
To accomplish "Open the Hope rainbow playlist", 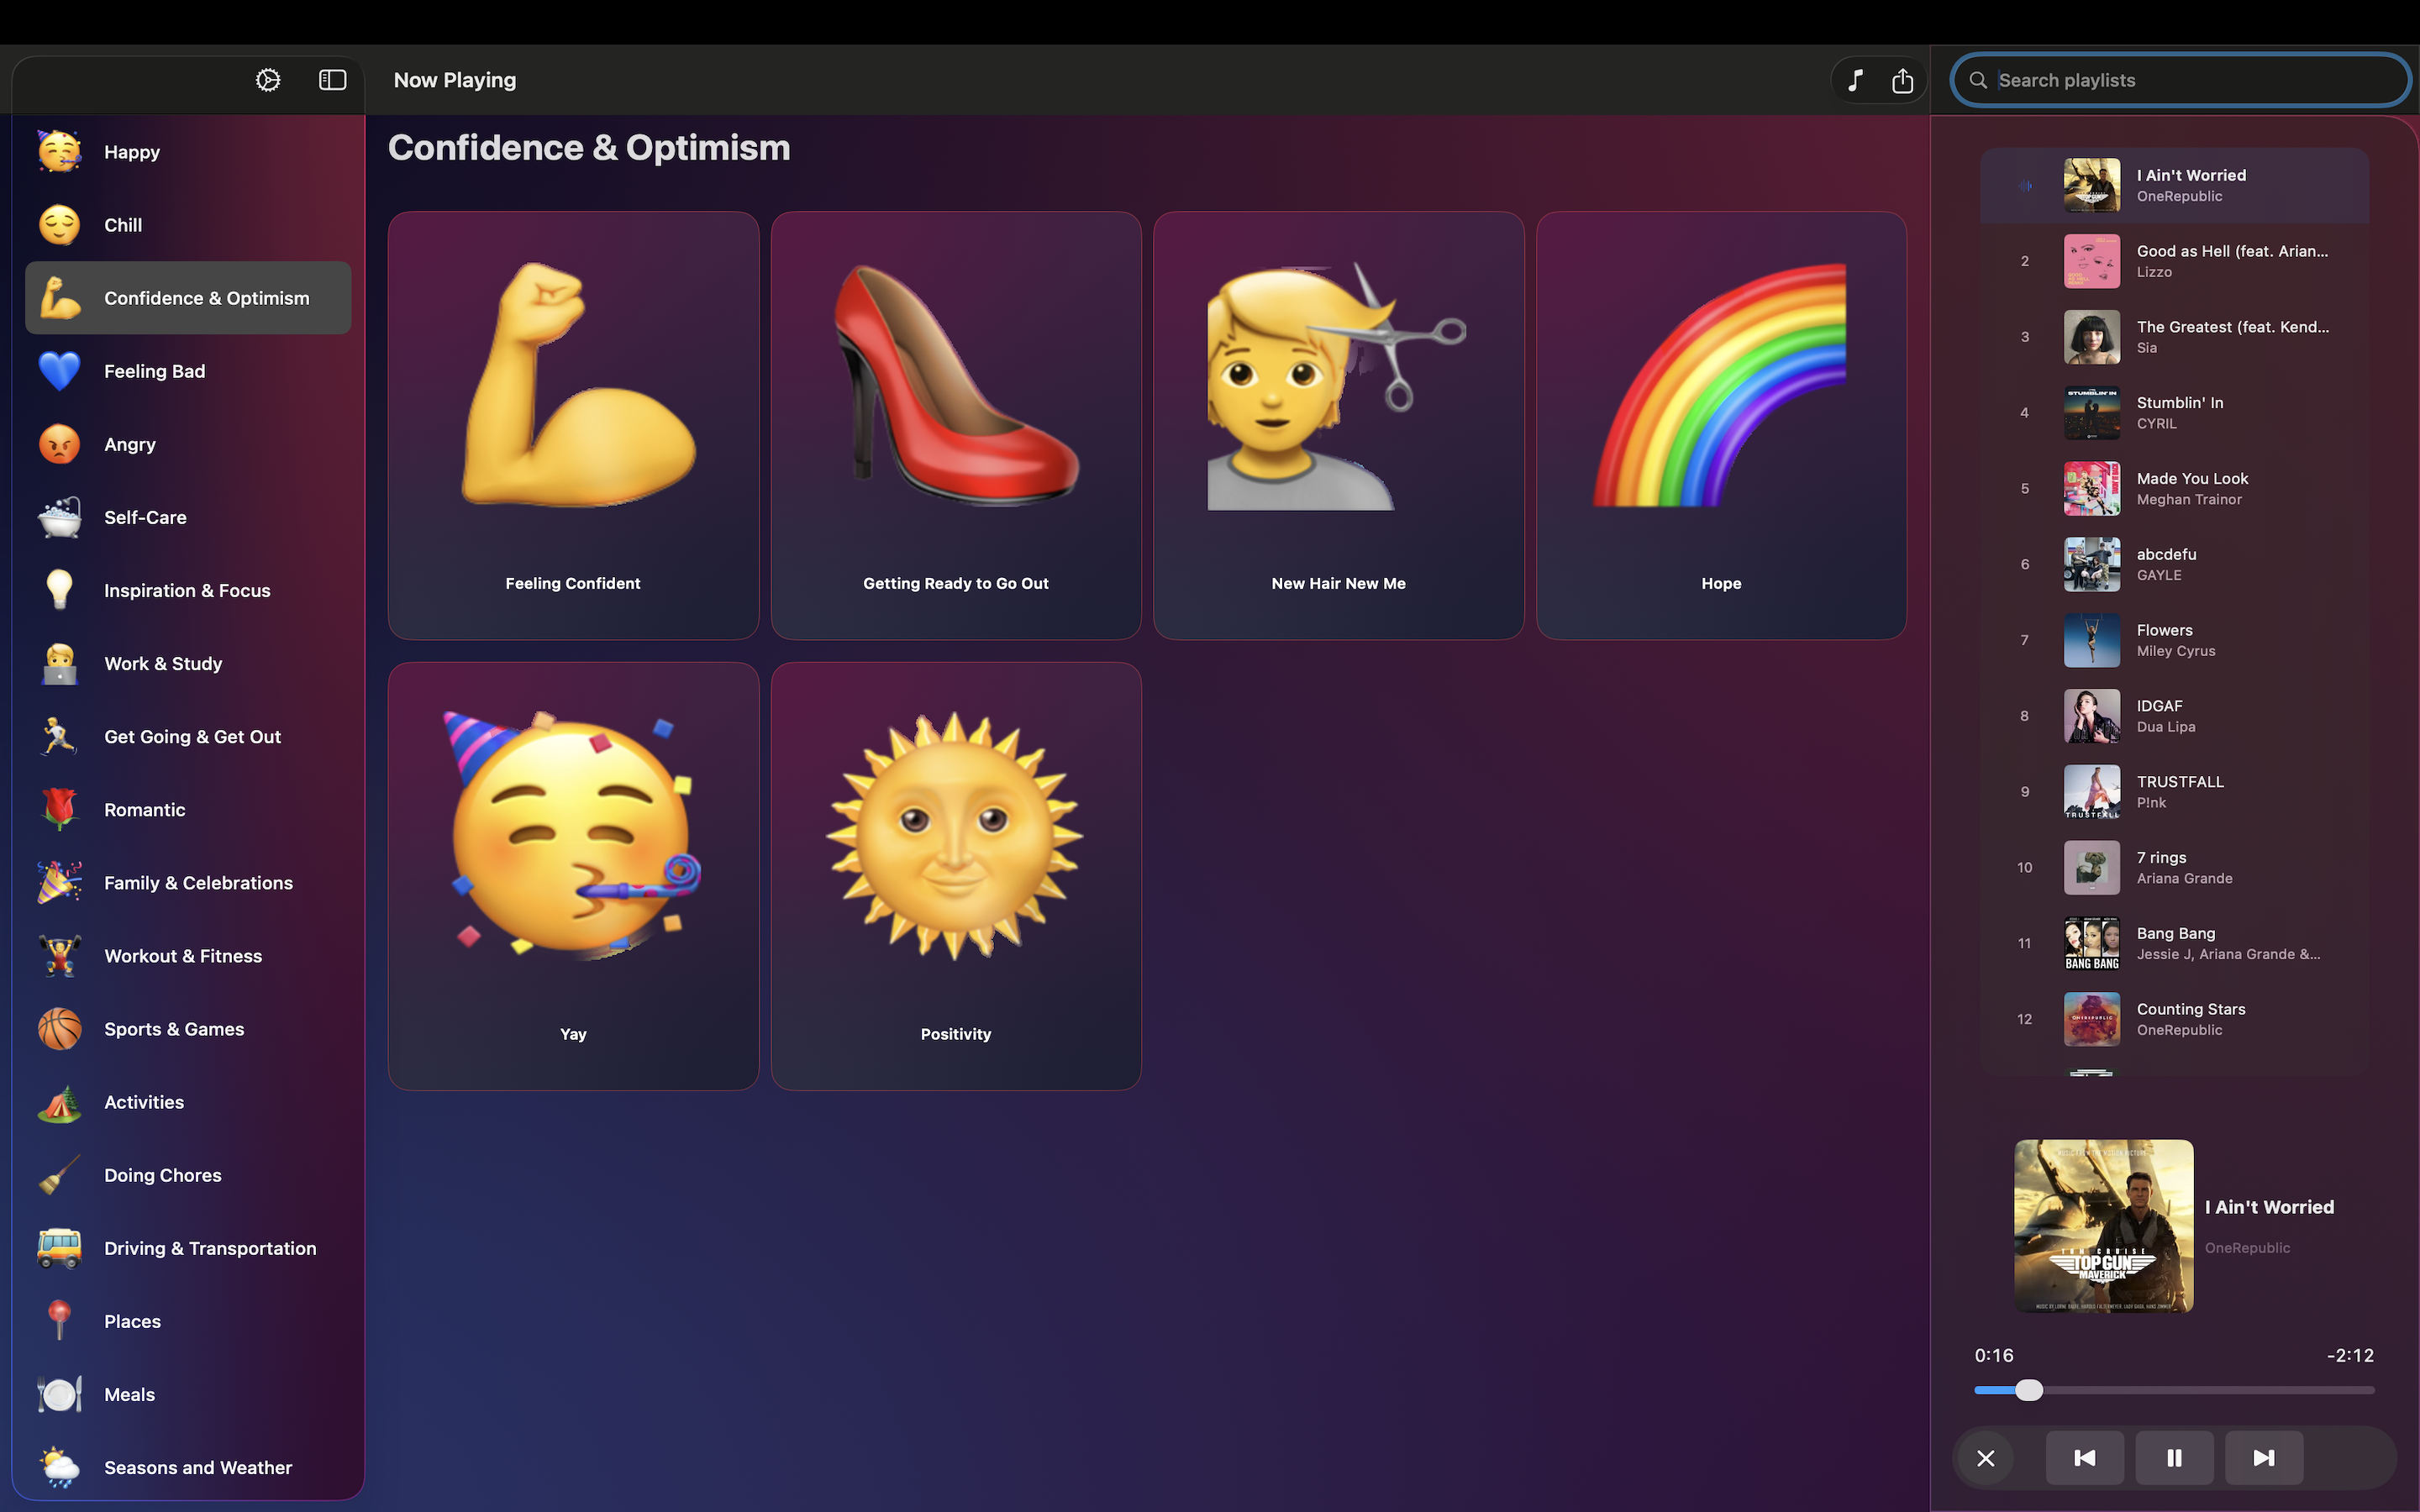I will pyautogui.click(x=1721, y=425).
